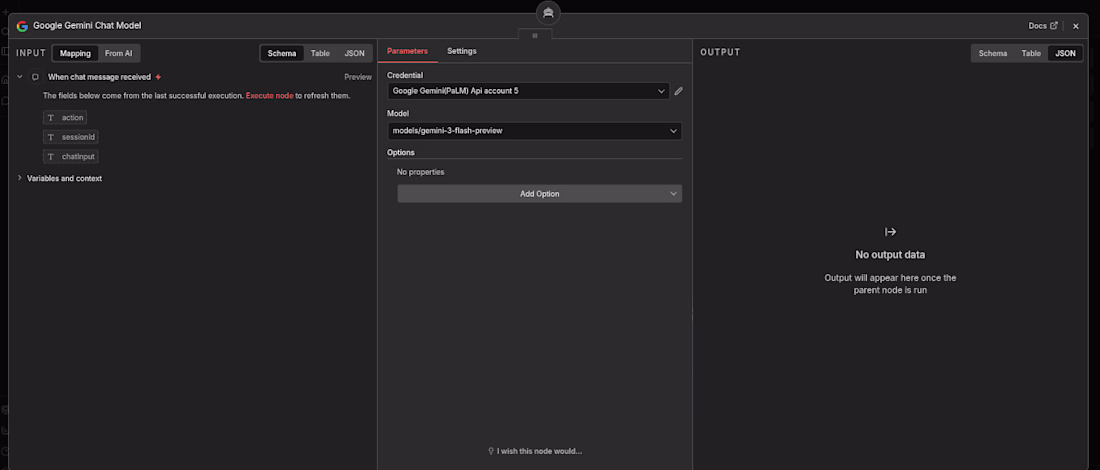This screenshot has height=470, width=1100.
Task: Select Schema view in the OUTPUT panel
Action: tap(993, 53)
